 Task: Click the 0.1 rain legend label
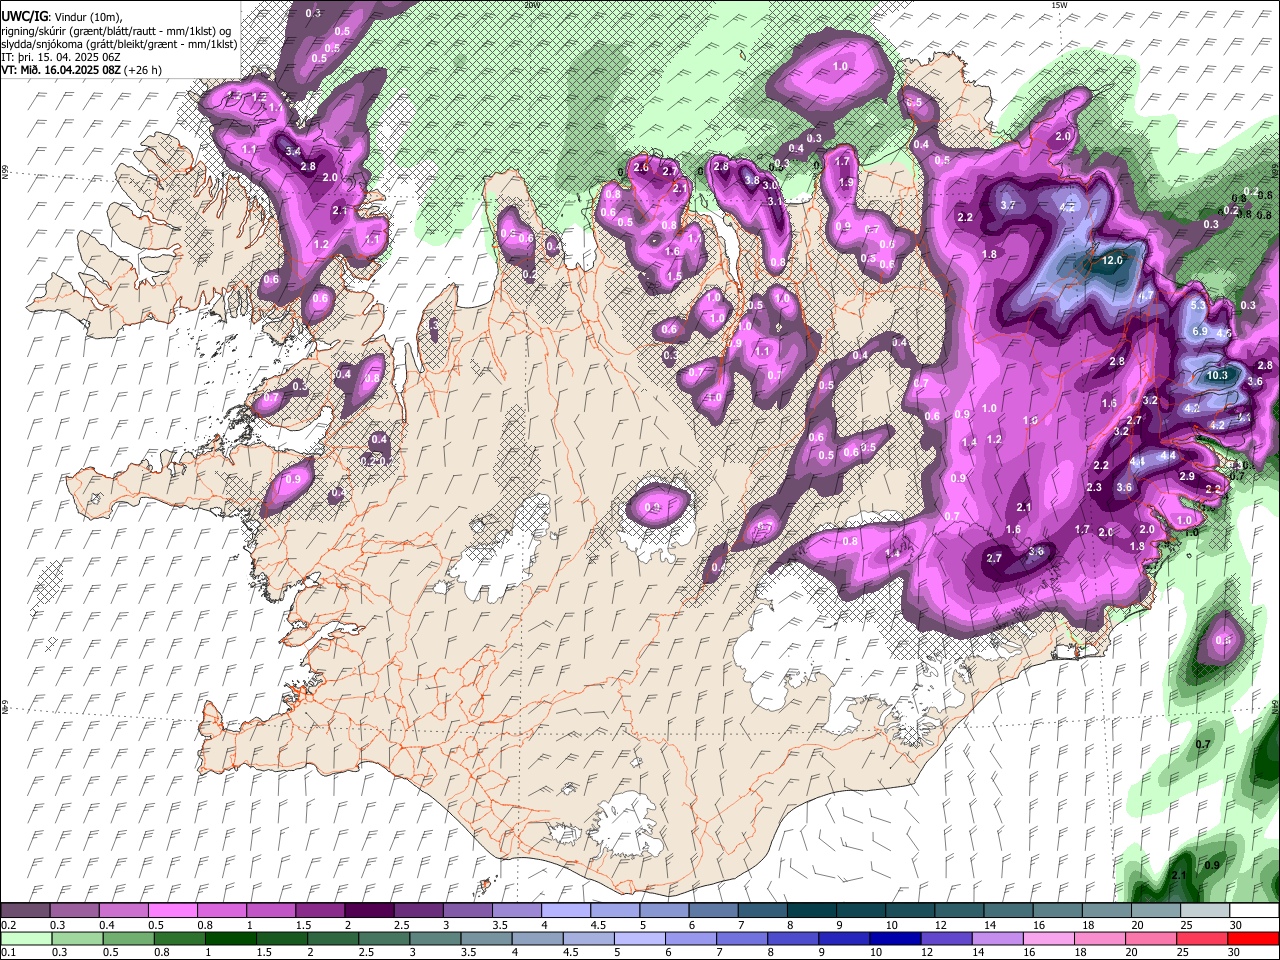click(8, 952)
